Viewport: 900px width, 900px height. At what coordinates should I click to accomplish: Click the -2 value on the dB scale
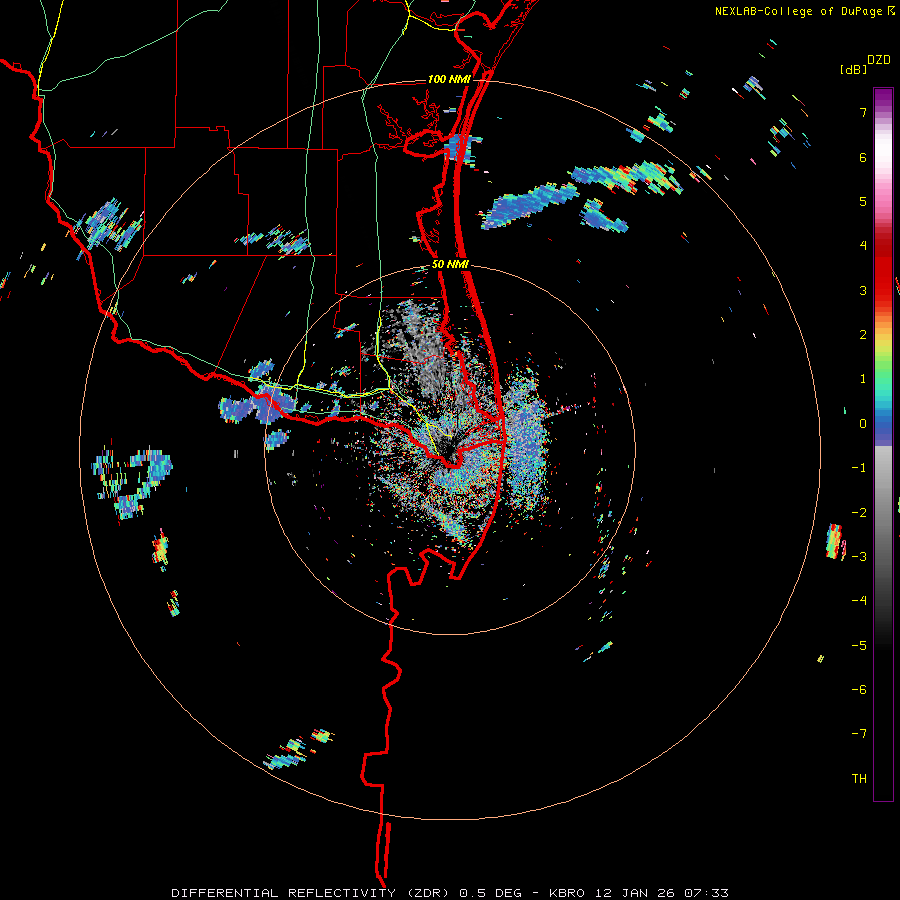pos(859,513)
